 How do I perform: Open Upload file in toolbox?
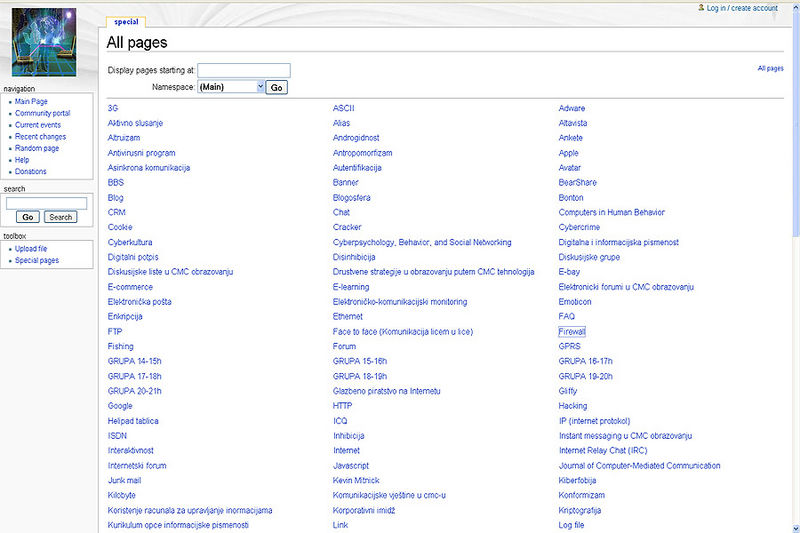coord(31,249)
